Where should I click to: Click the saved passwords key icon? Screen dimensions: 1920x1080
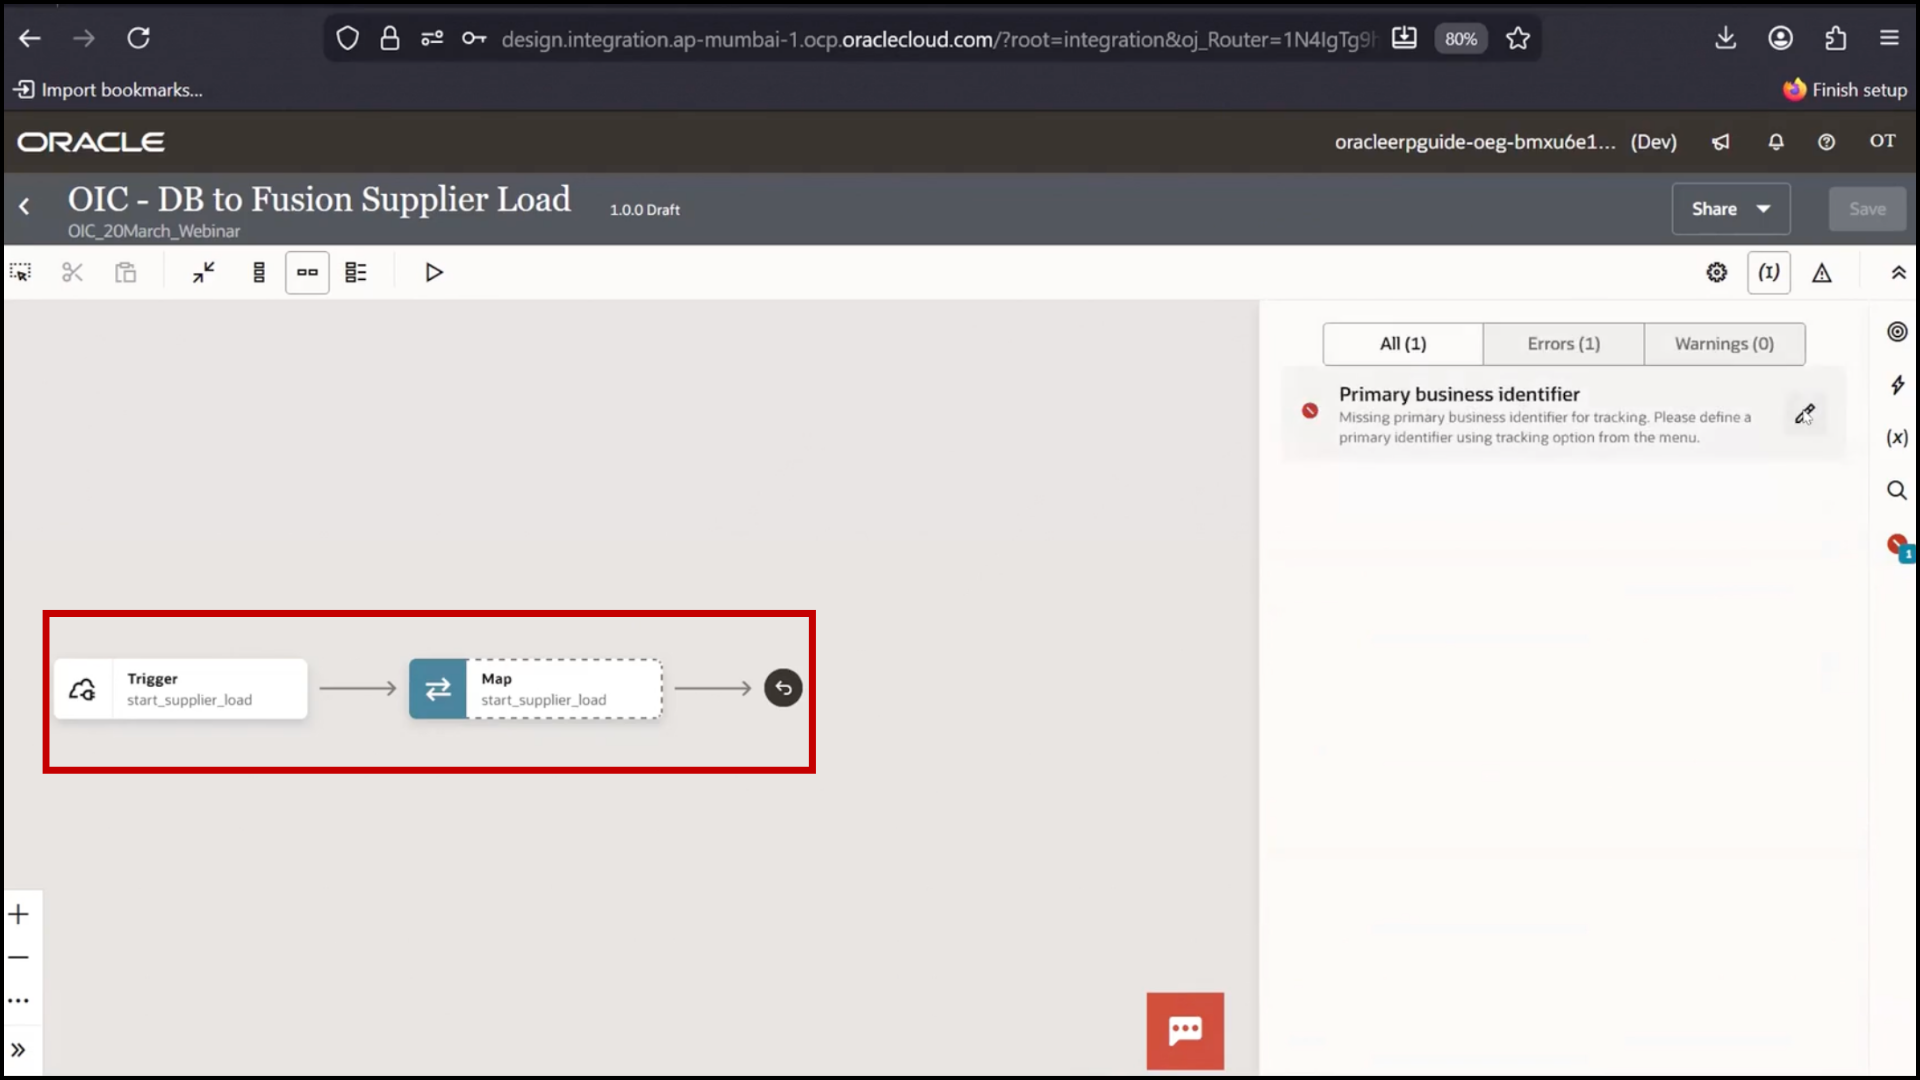474,38
